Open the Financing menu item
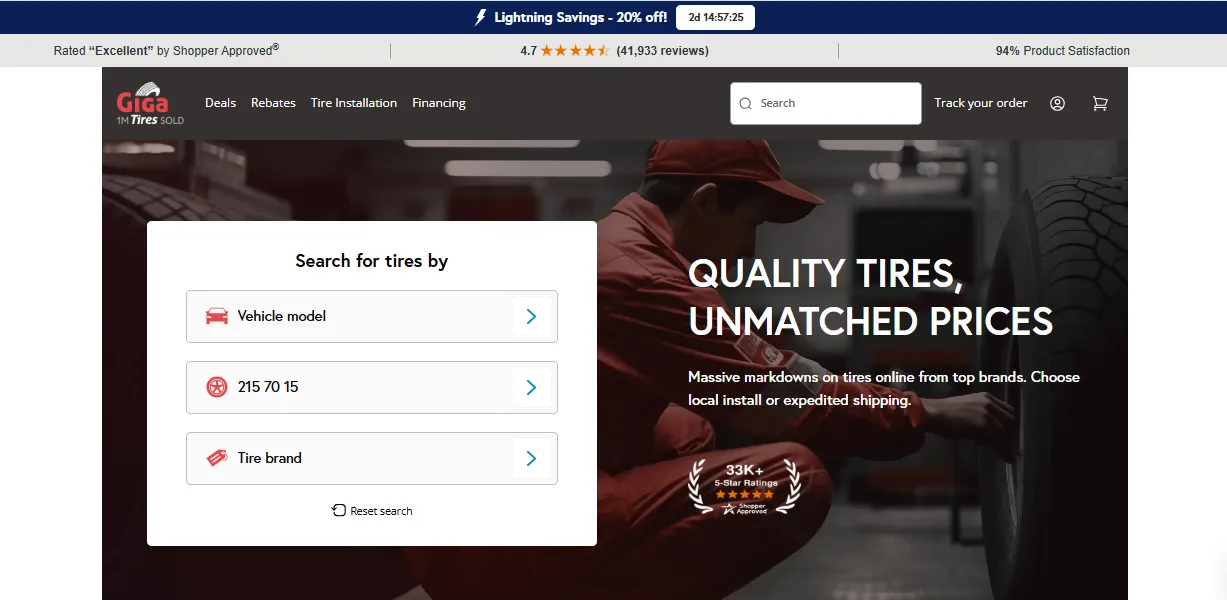The image size is (1227, 600). point(439,103)
